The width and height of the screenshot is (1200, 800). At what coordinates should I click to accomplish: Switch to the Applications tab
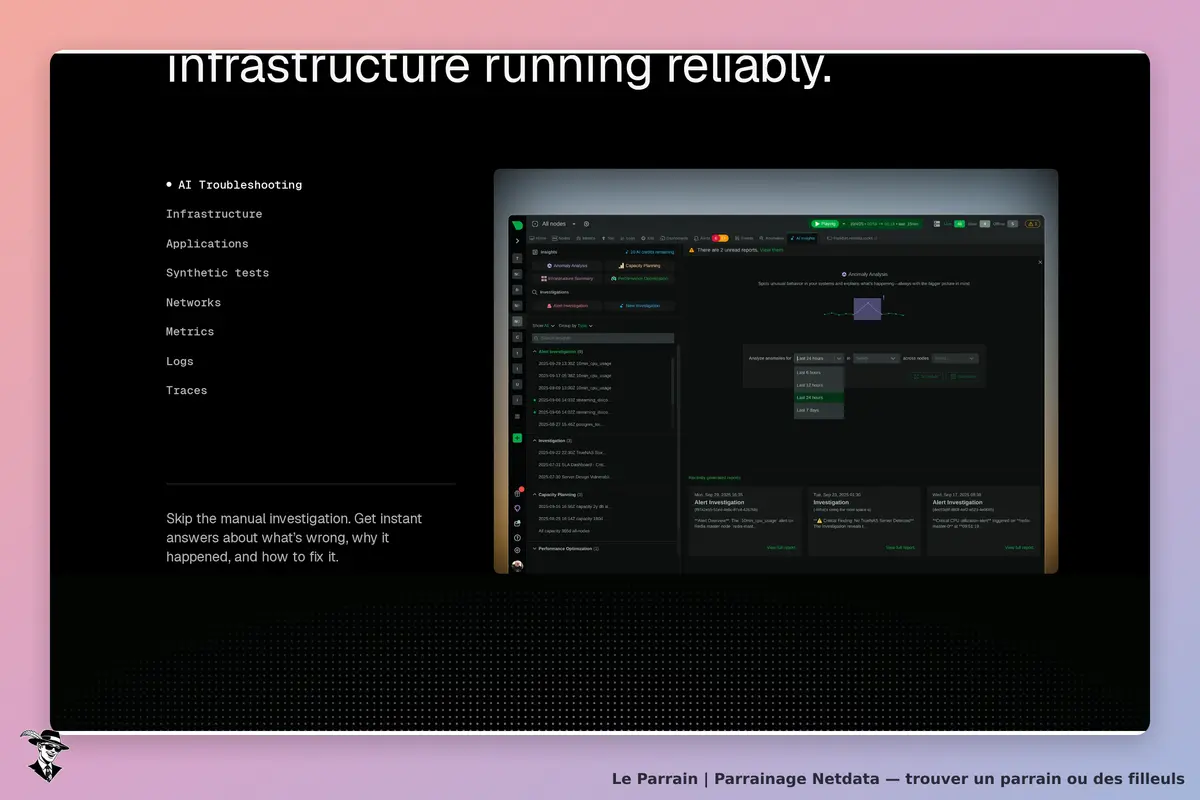click(x=207, y=244)
